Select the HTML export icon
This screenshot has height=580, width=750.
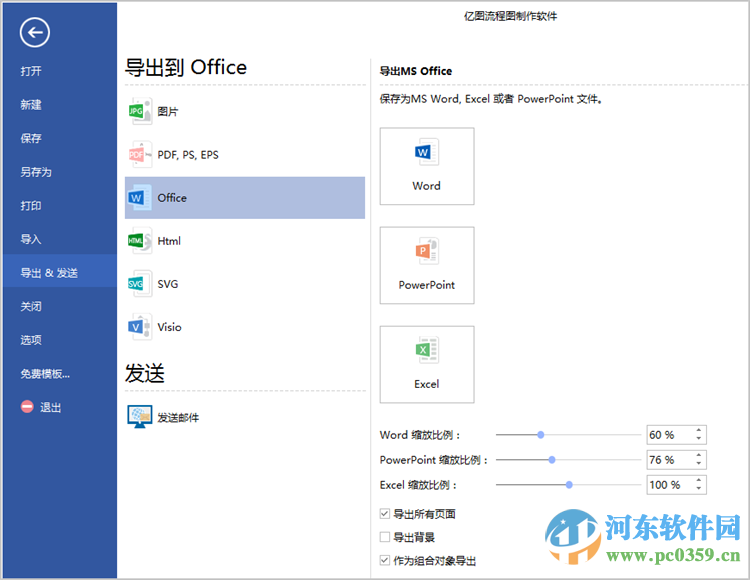coord(140,241)
